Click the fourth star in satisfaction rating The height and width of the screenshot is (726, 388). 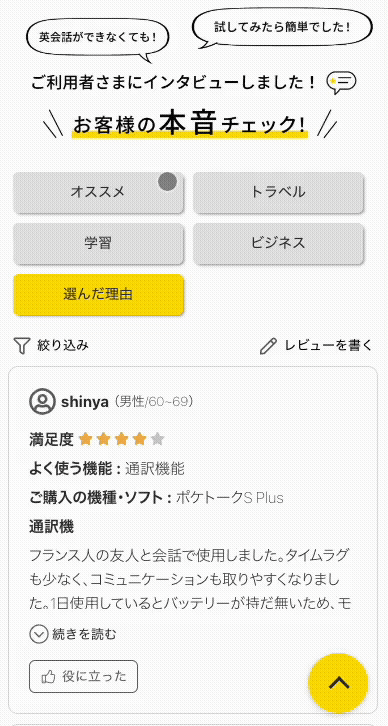139,439
